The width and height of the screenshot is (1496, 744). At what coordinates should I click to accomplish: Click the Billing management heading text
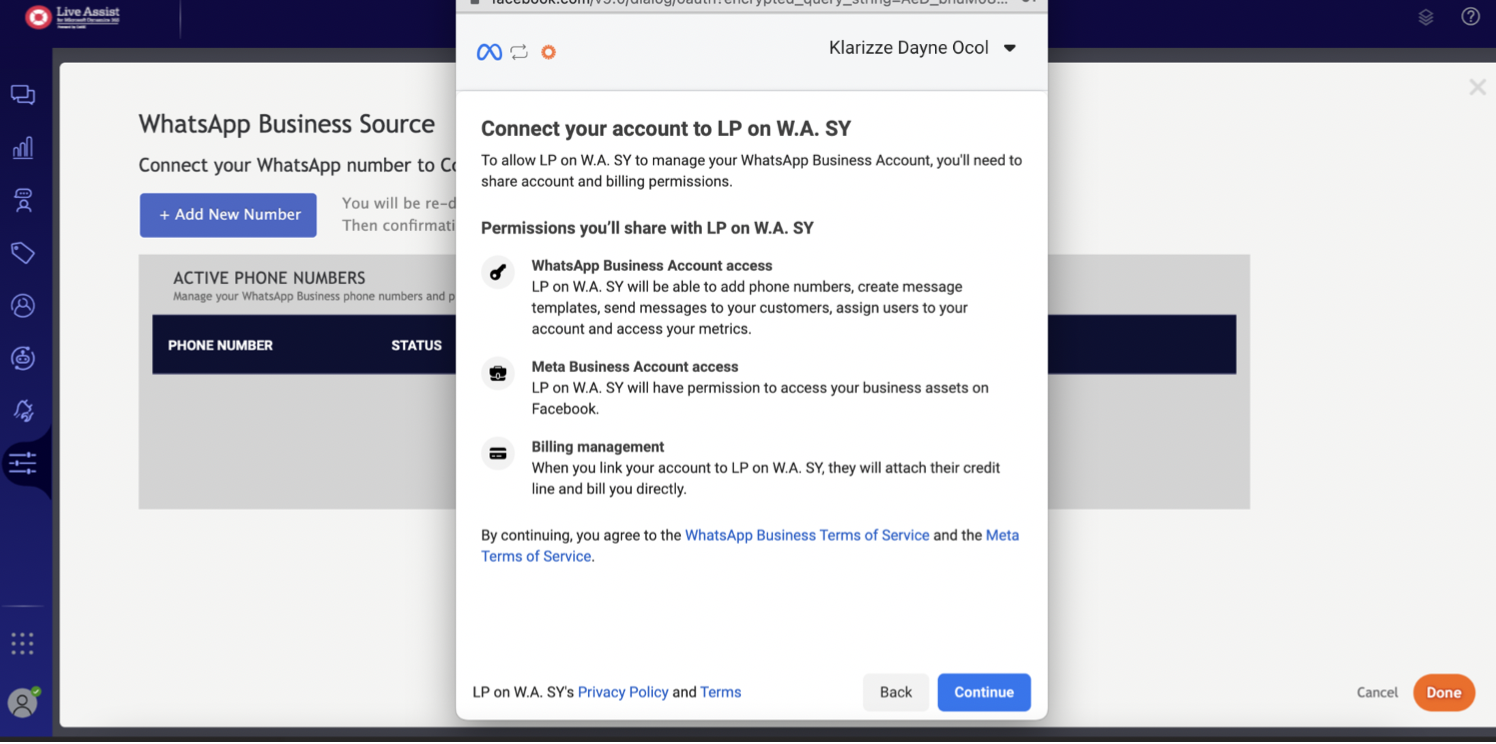598,447
